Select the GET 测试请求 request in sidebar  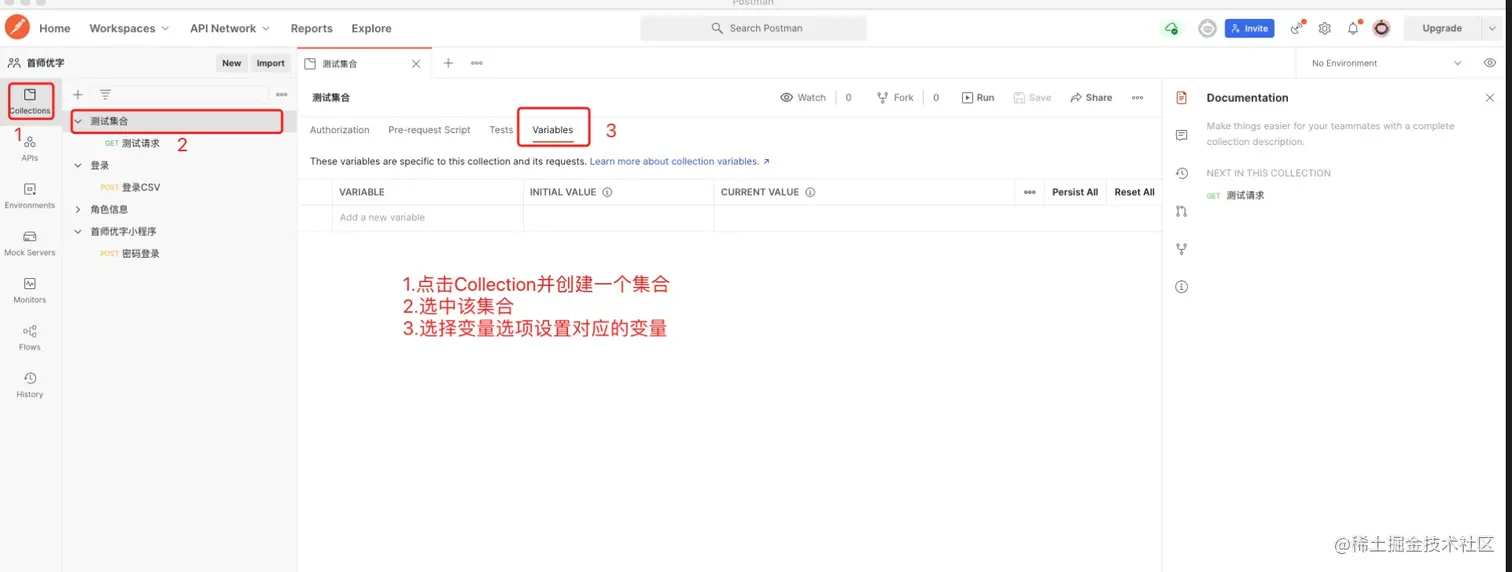coord(132,143)
